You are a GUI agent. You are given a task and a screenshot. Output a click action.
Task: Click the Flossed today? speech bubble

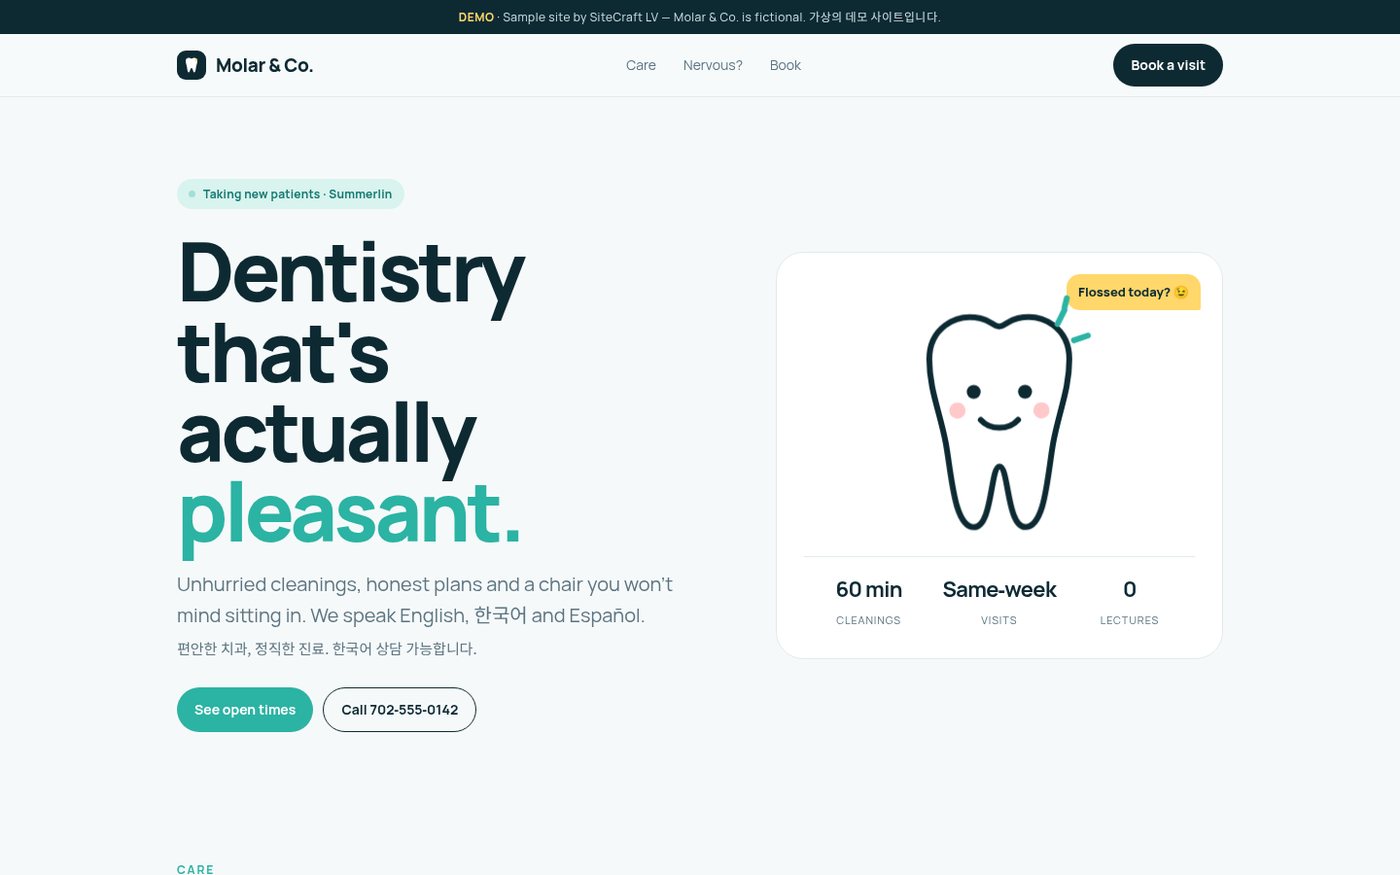tap(1133, 292)
